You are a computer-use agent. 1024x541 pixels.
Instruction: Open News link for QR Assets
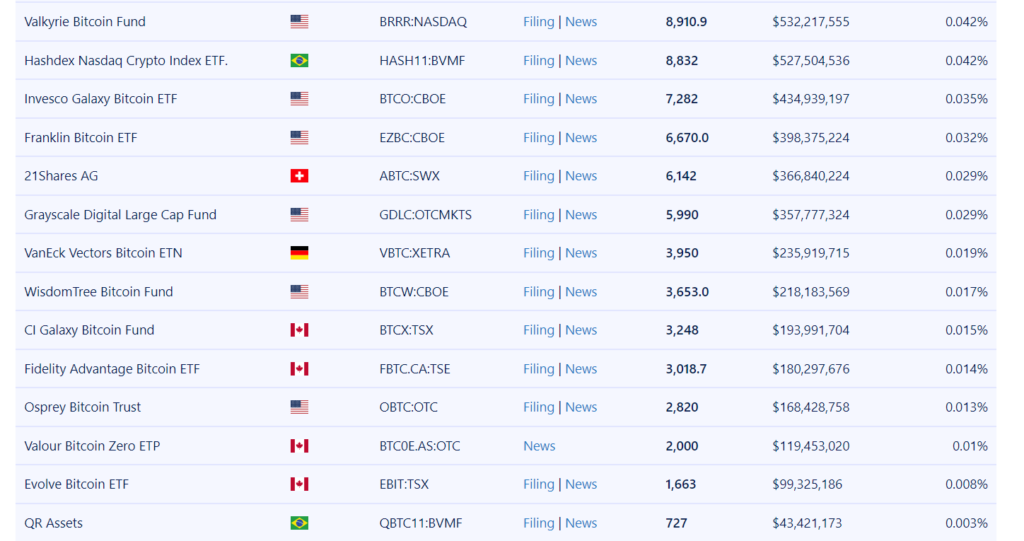click(x=581, y=523)
